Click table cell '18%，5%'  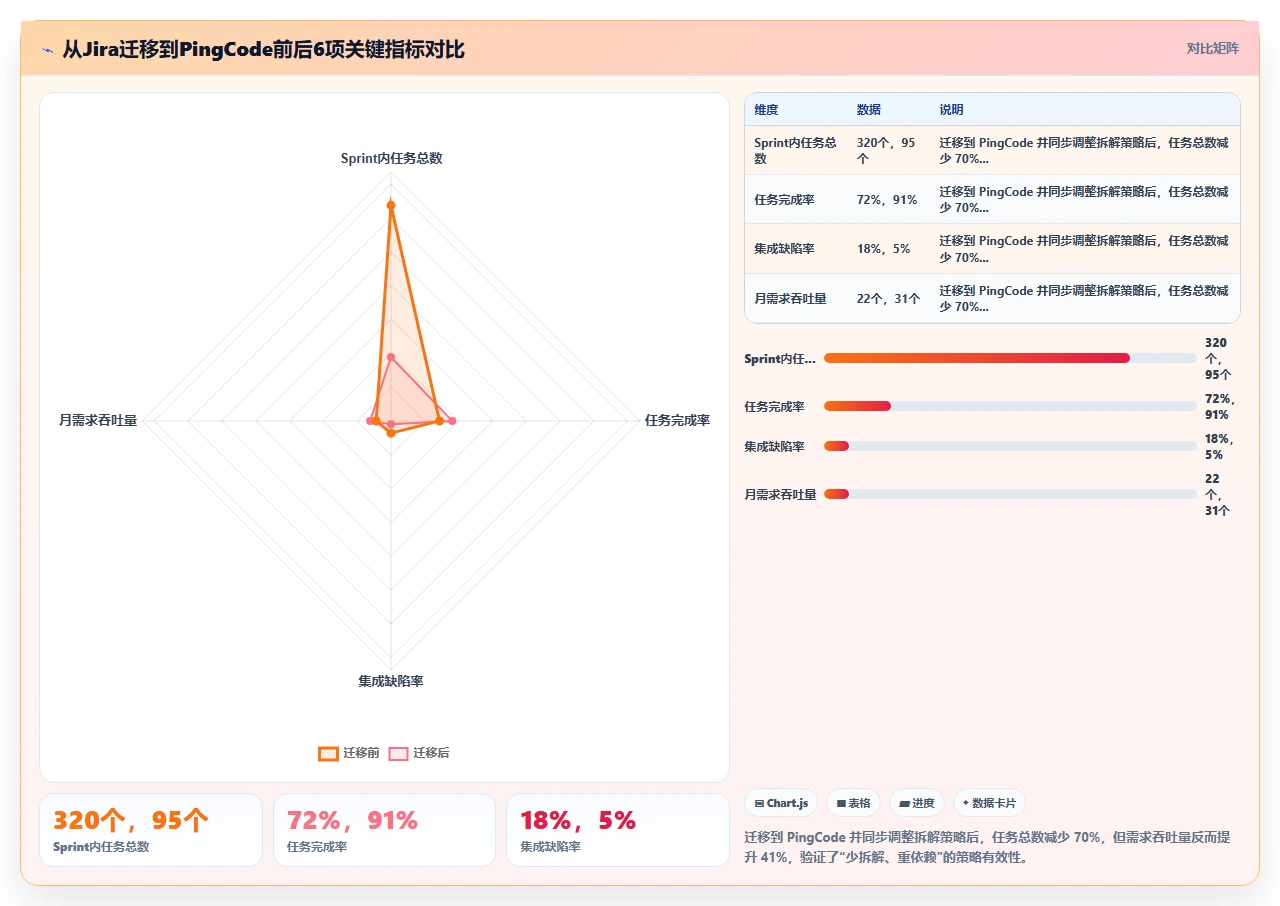883,249
